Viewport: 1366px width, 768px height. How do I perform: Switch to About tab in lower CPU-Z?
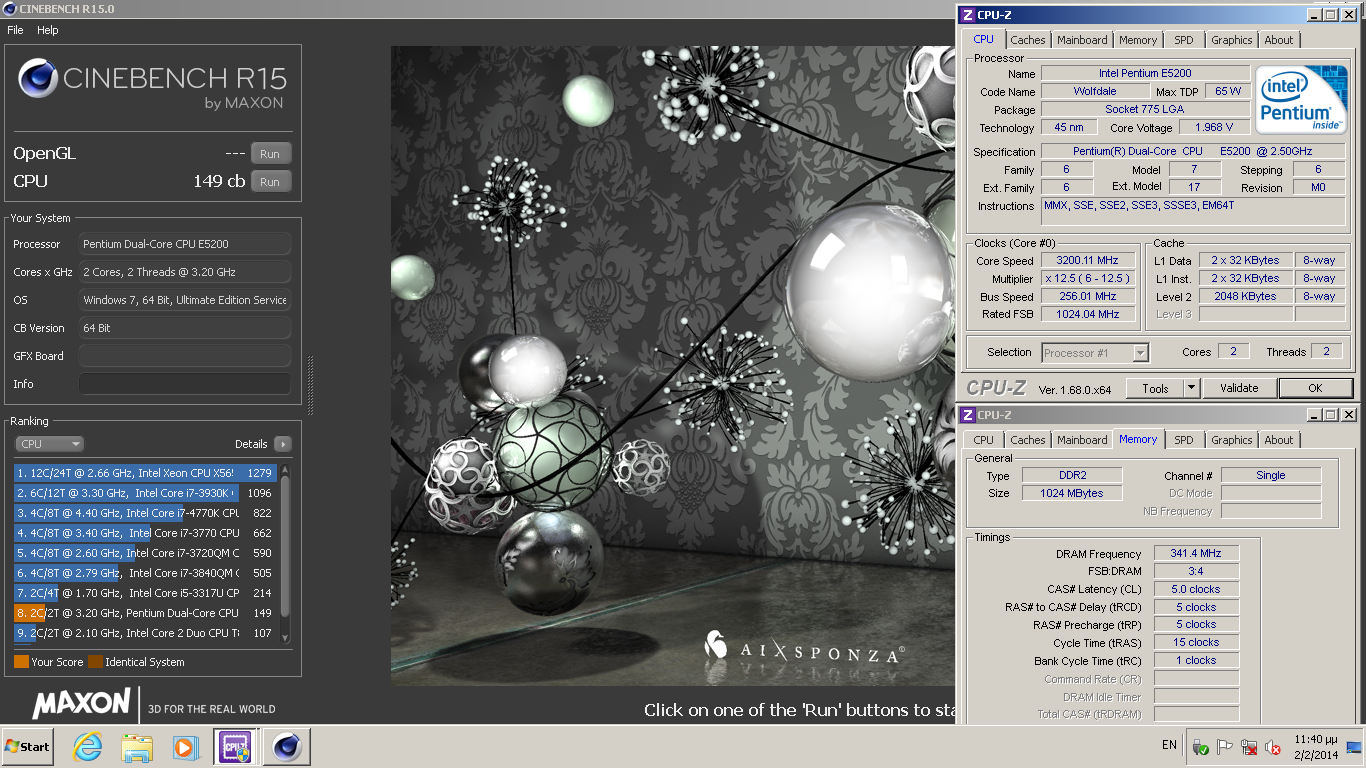1279,440
